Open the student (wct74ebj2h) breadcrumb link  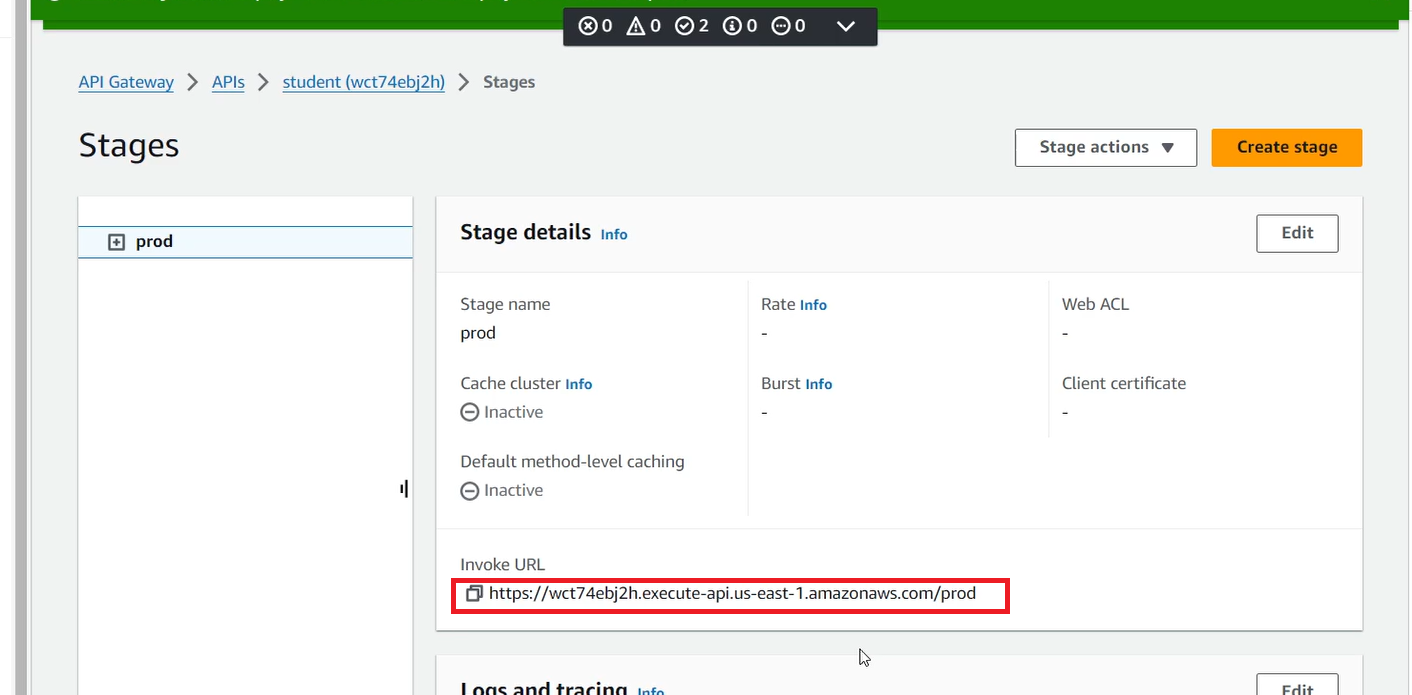[x=363, y=82]
